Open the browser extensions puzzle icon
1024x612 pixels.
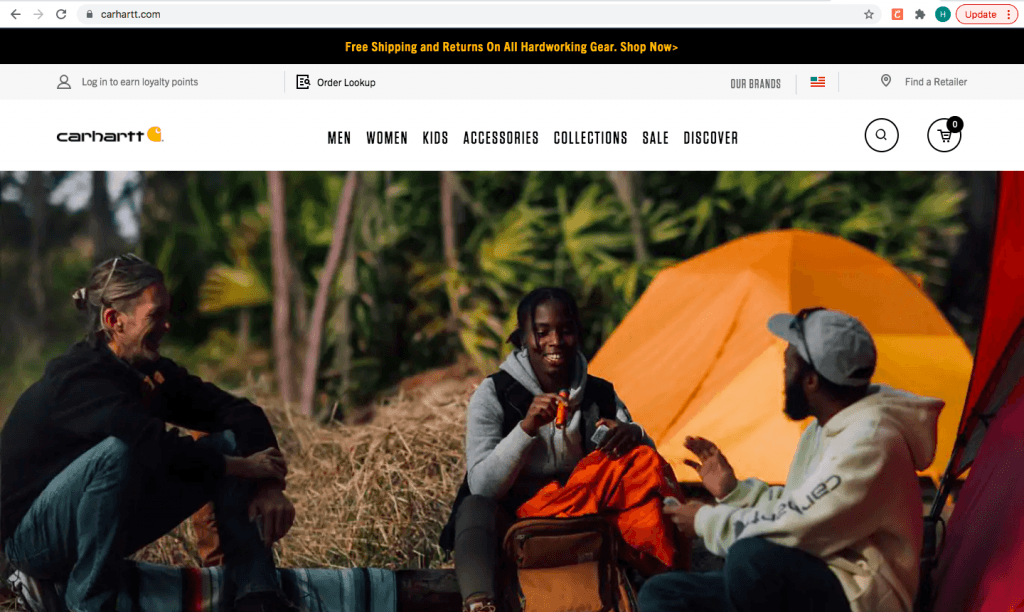[920, 14]
